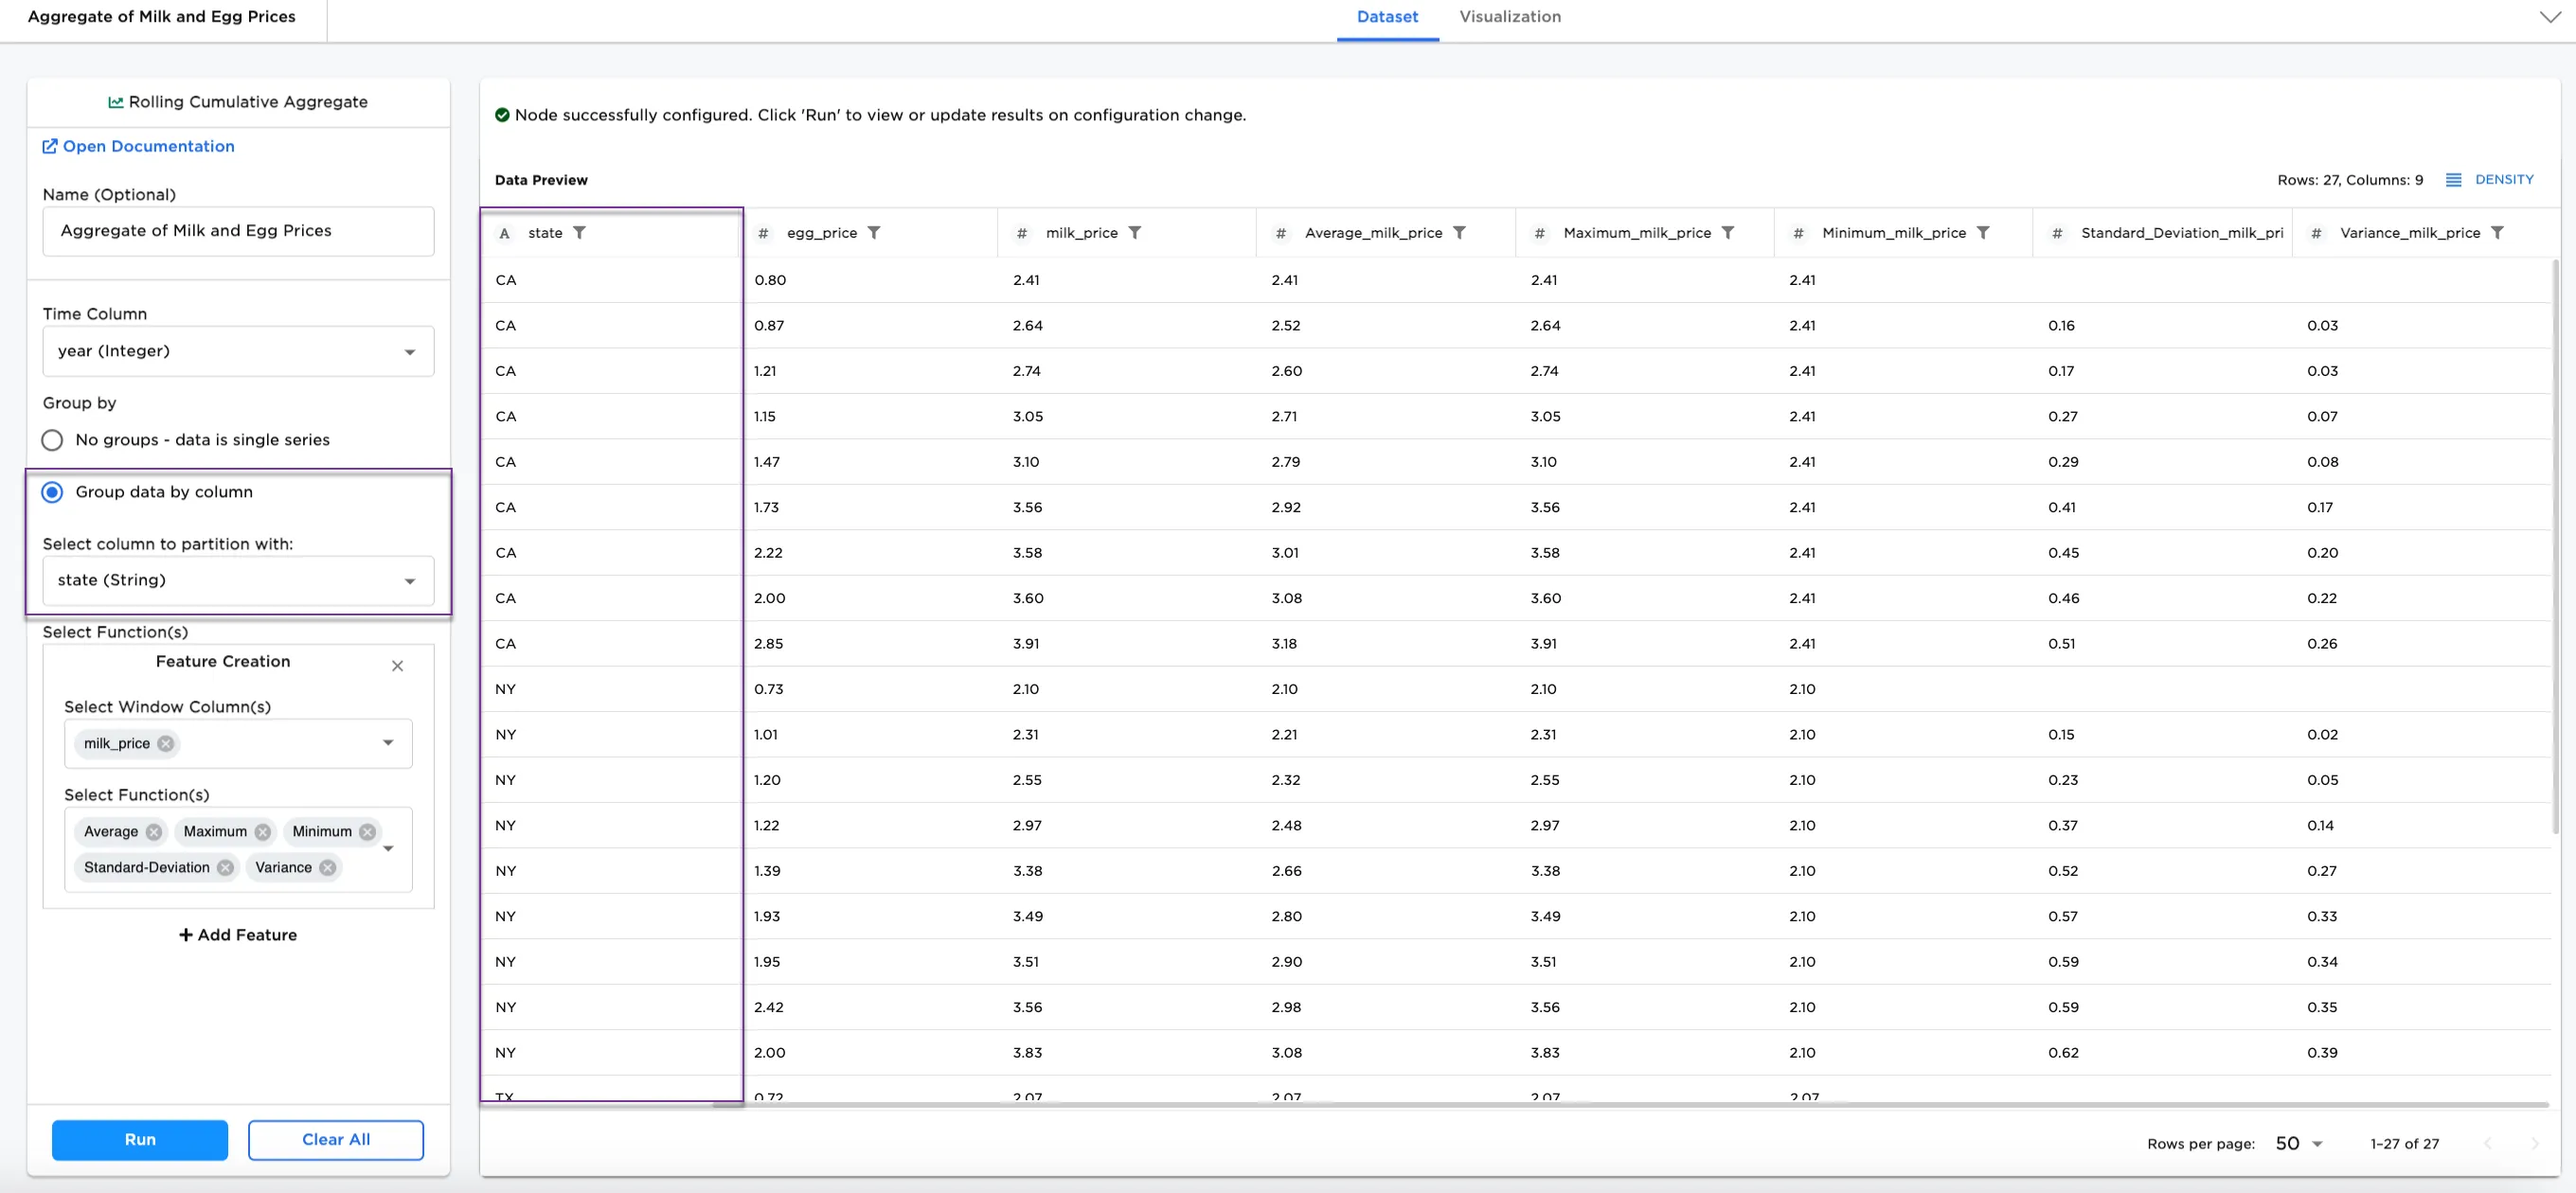Close the Feature Creation card

(x=397, y=666)
